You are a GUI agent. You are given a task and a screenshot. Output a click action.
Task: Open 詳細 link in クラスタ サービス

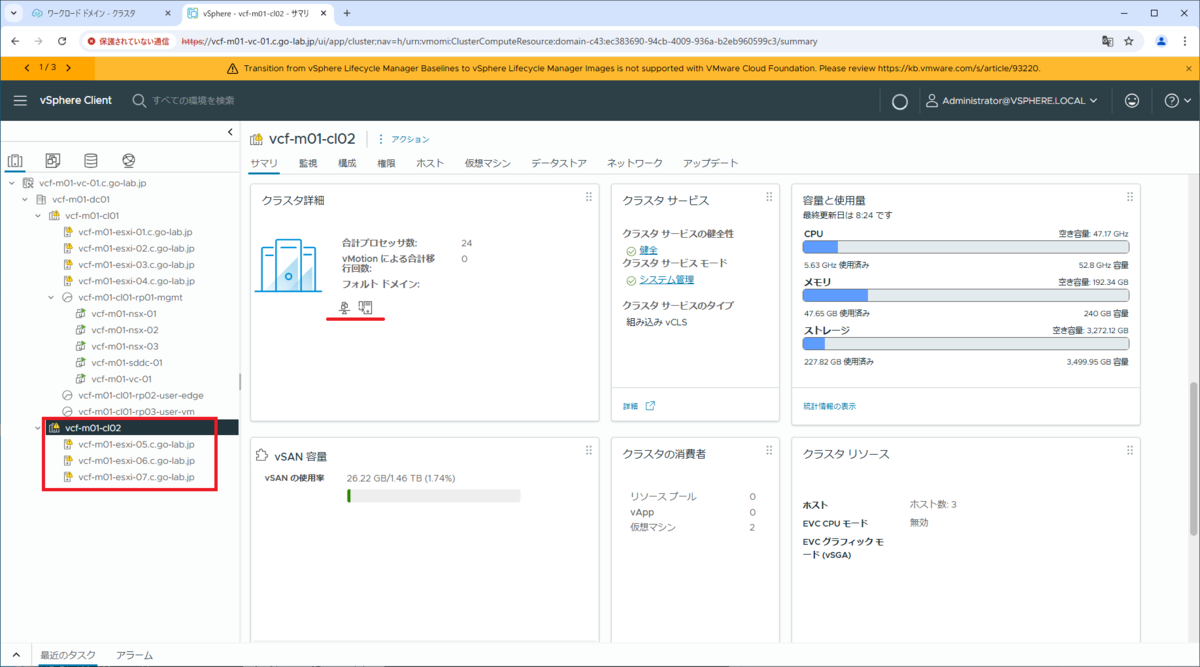(630, 406)
